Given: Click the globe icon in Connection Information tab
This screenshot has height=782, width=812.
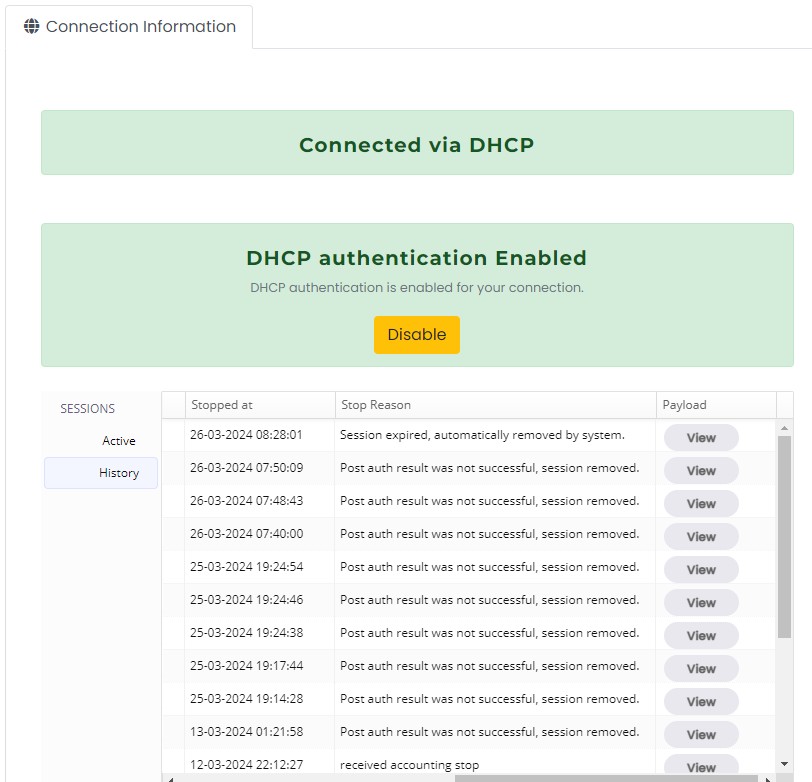Looking at the screenshot, I should click(32, 27).
